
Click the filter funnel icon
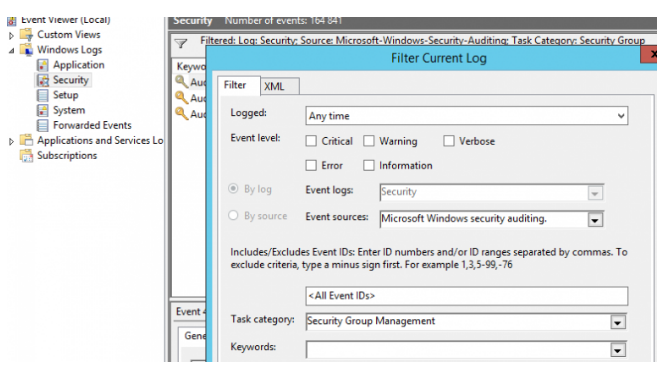point(181,43)
